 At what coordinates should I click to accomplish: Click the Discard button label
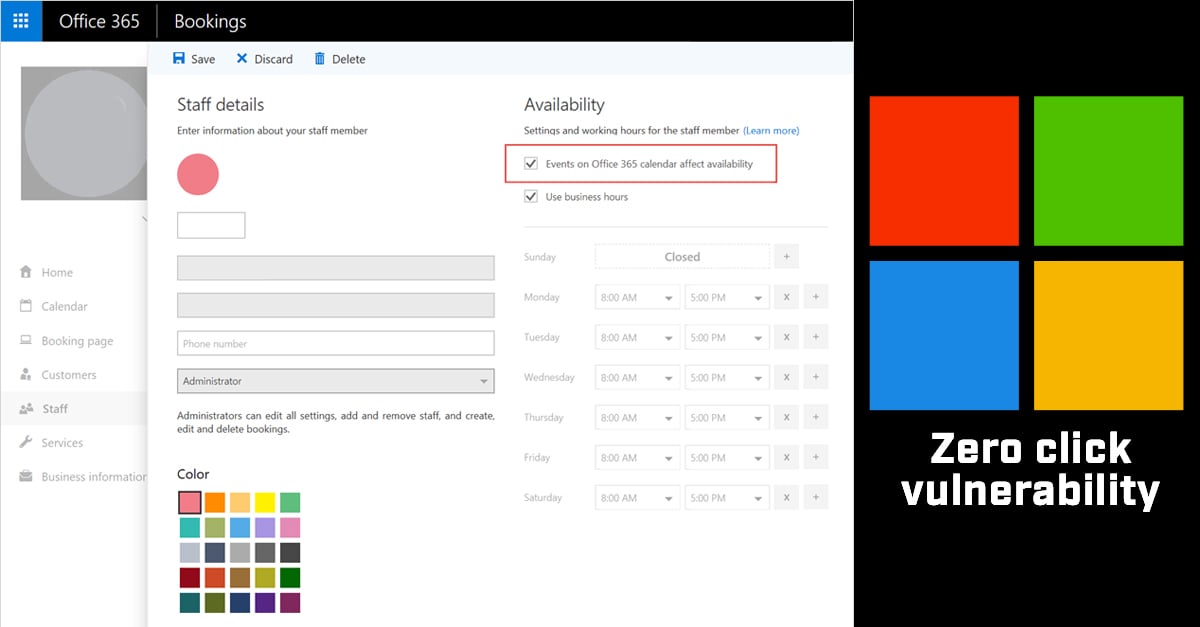point(273,59)
